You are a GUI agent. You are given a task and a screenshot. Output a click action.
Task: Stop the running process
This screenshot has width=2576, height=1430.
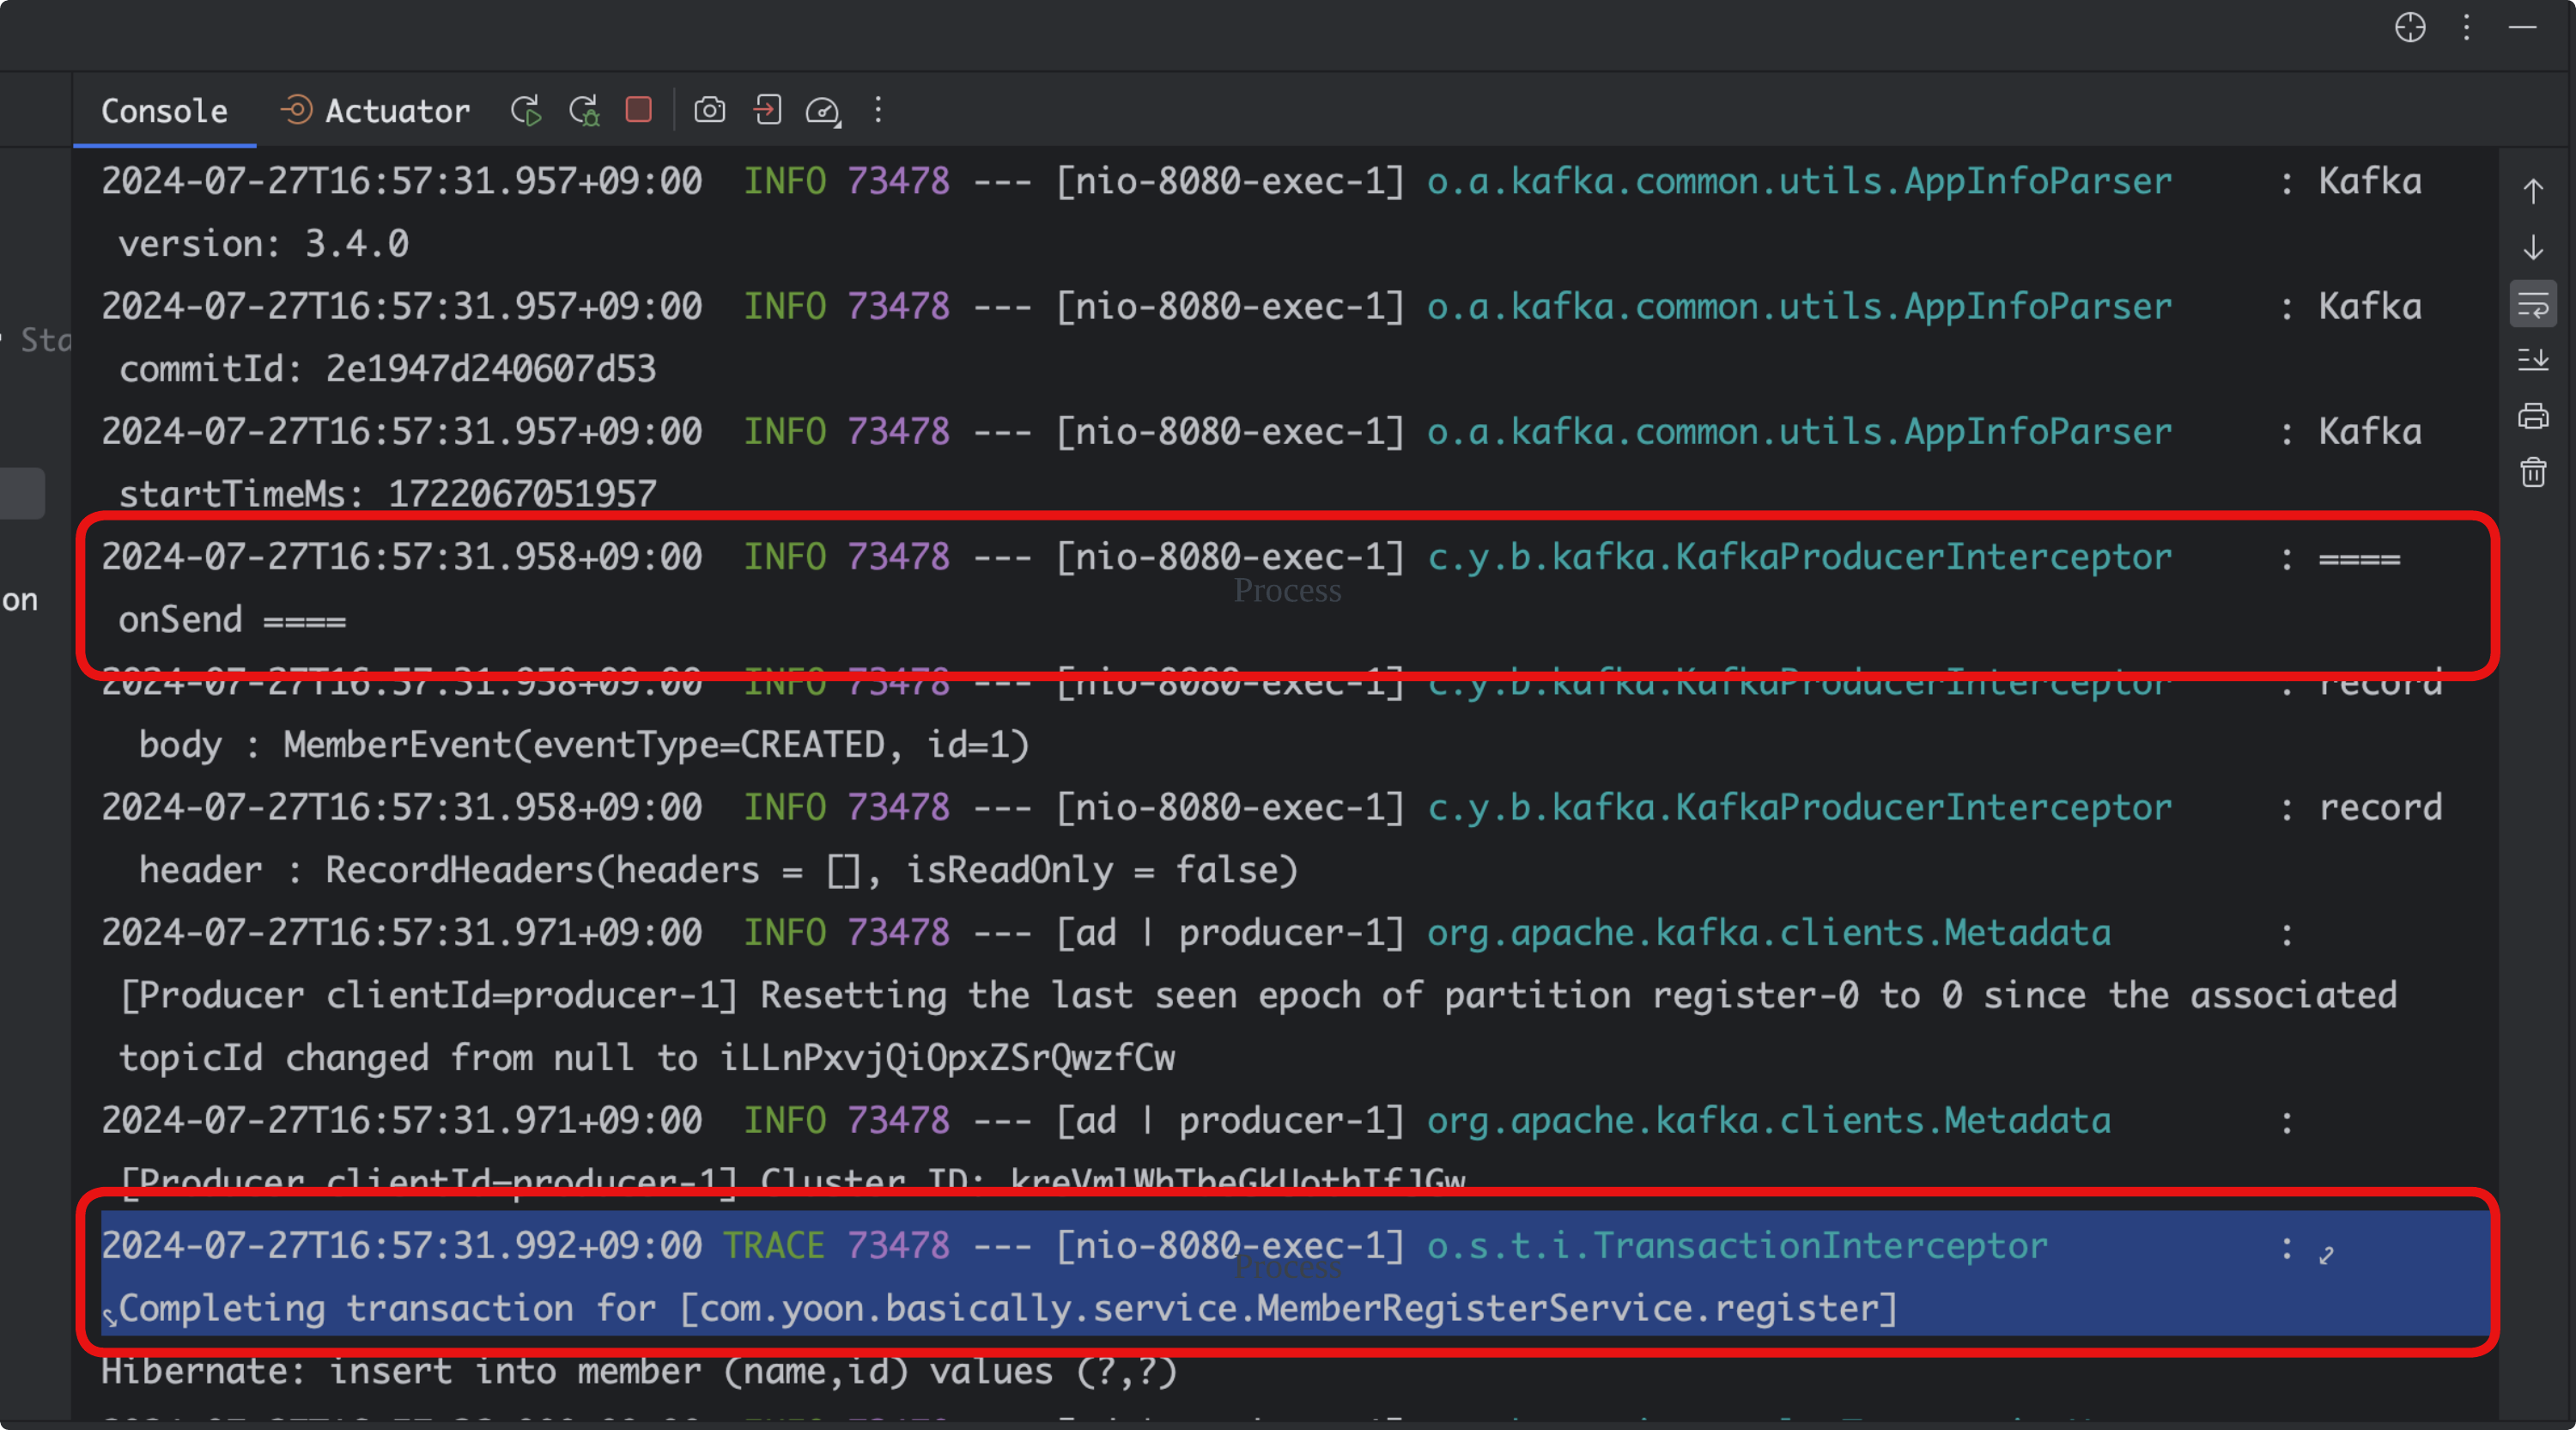click(639, 109)
